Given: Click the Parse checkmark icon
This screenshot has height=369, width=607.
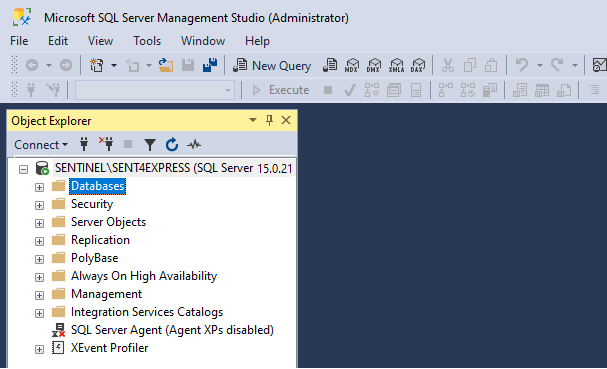Looking at the screenshot, I should tap(350, 90).
